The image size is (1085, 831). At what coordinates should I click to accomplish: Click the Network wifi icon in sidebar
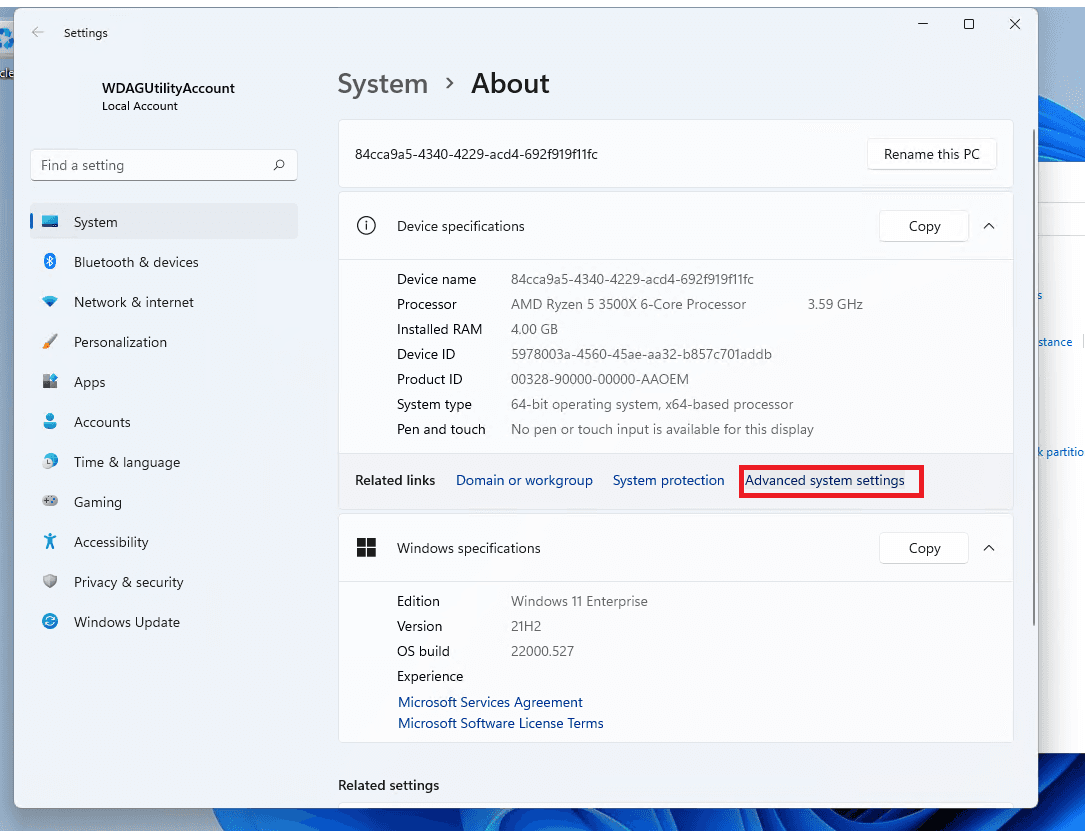pos(50,302)
